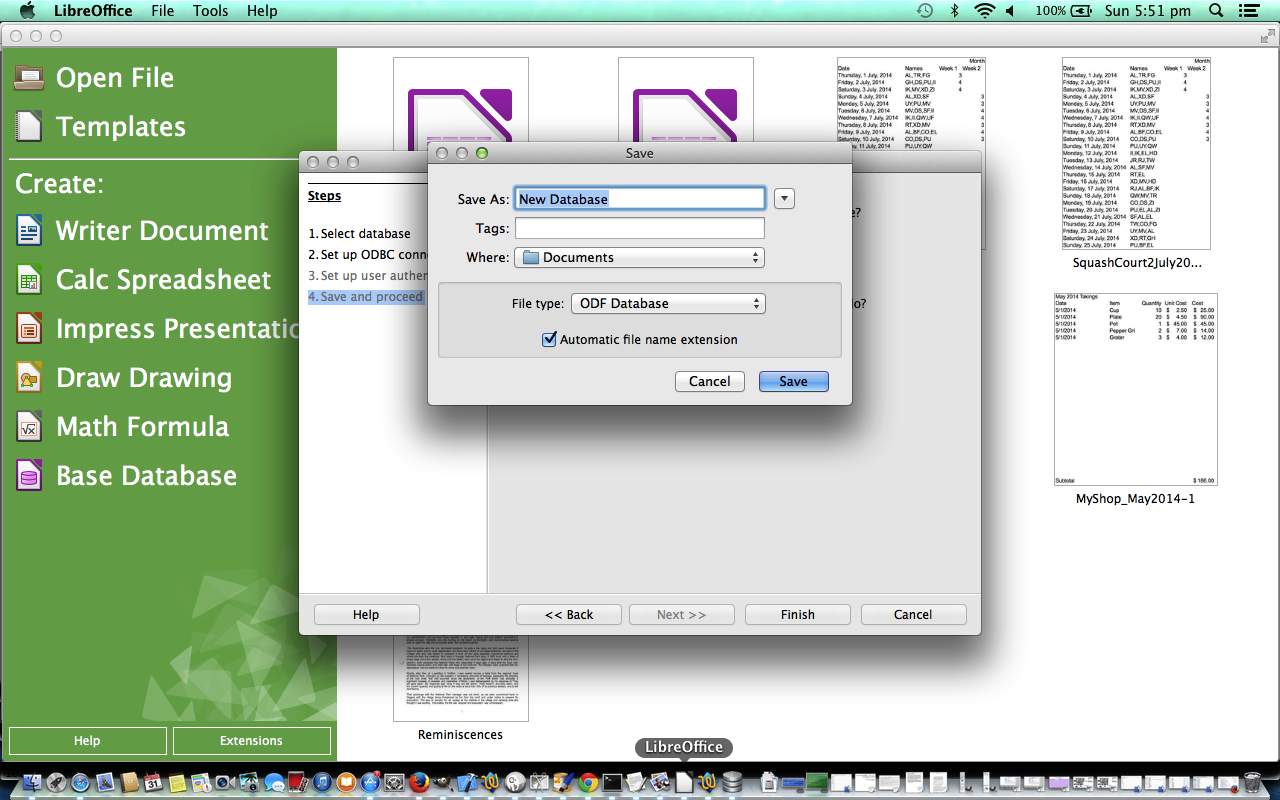Click Help button in Start Center sidebar
This screenshot has height=800, width=1280.
point(87,741)
